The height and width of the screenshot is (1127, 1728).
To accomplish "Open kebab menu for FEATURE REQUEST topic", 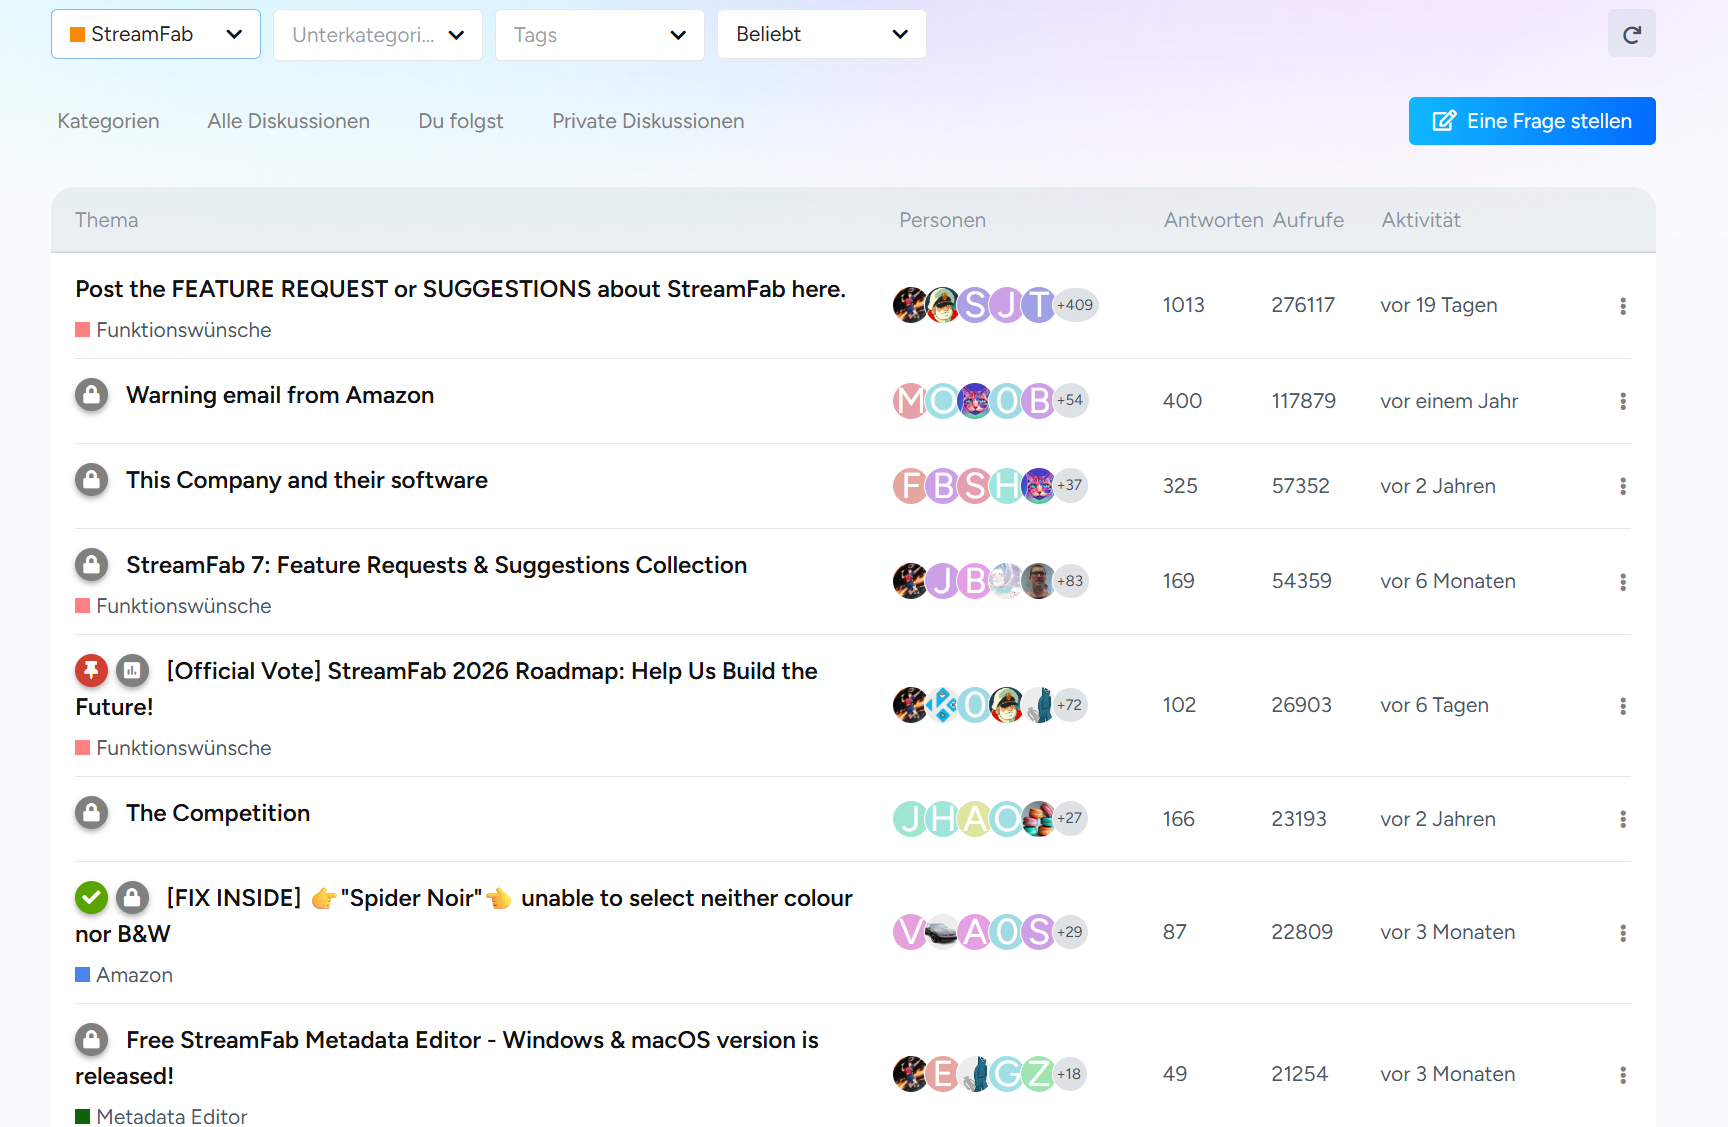I will point(1622,306).
